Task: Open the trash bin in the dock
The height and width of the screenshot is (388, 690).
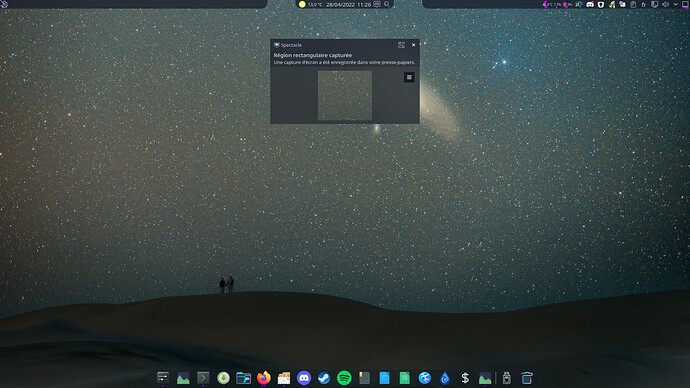Action: click(x=526, y=378)
